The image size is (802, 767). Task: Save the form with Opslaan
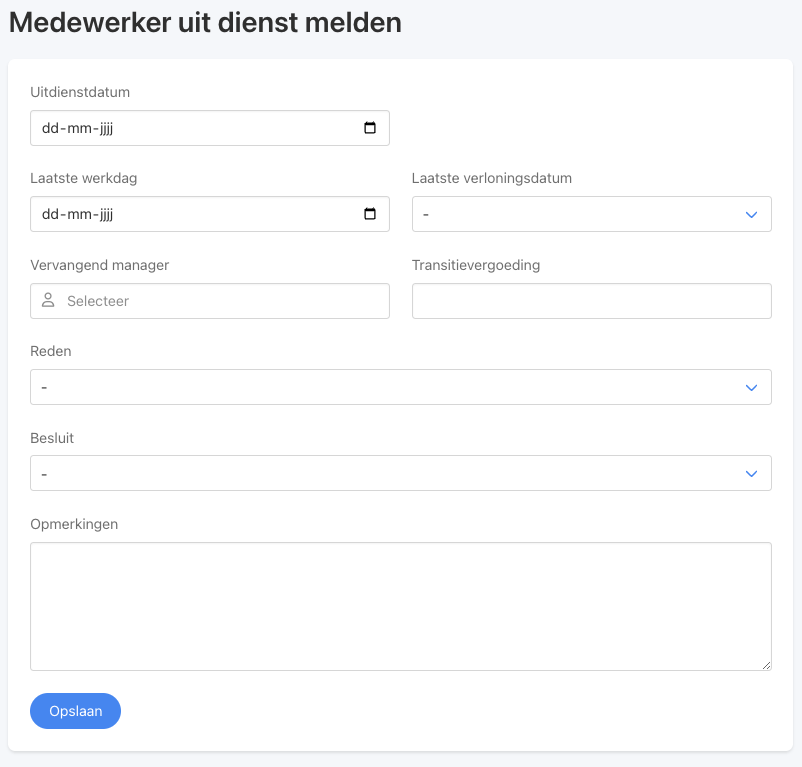pyautogui.click(x=75, y=711)
